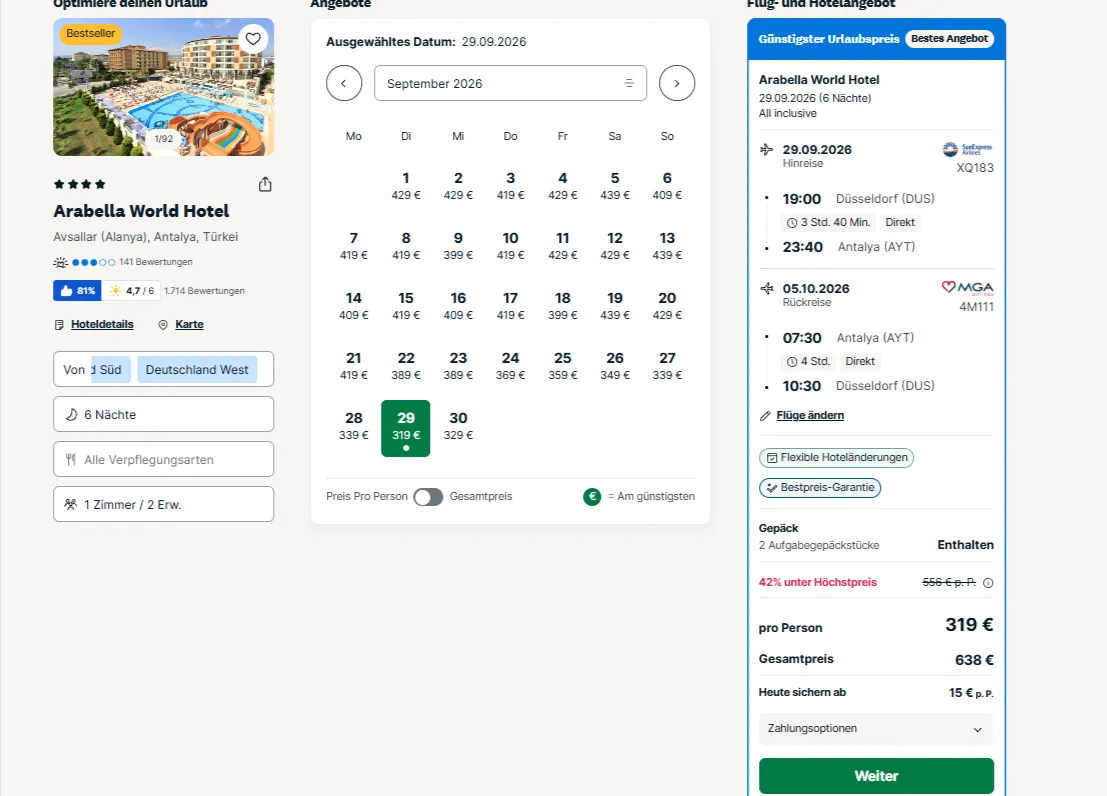Select September 28 at 339 €

click(x=354, y=426)
